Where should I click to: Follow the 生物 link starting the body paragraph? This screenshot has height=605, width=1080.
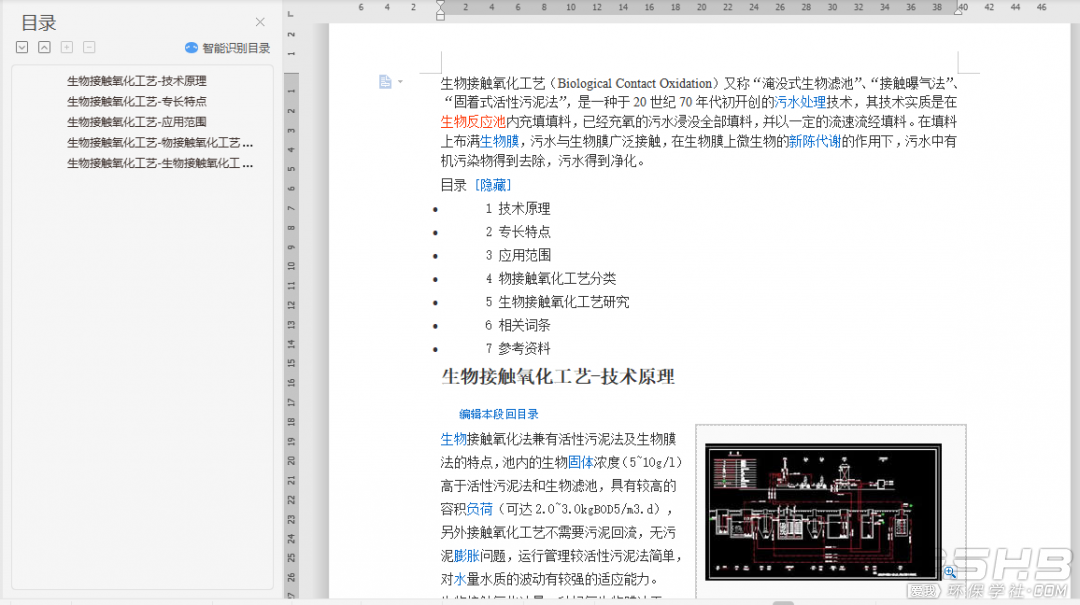453,439
